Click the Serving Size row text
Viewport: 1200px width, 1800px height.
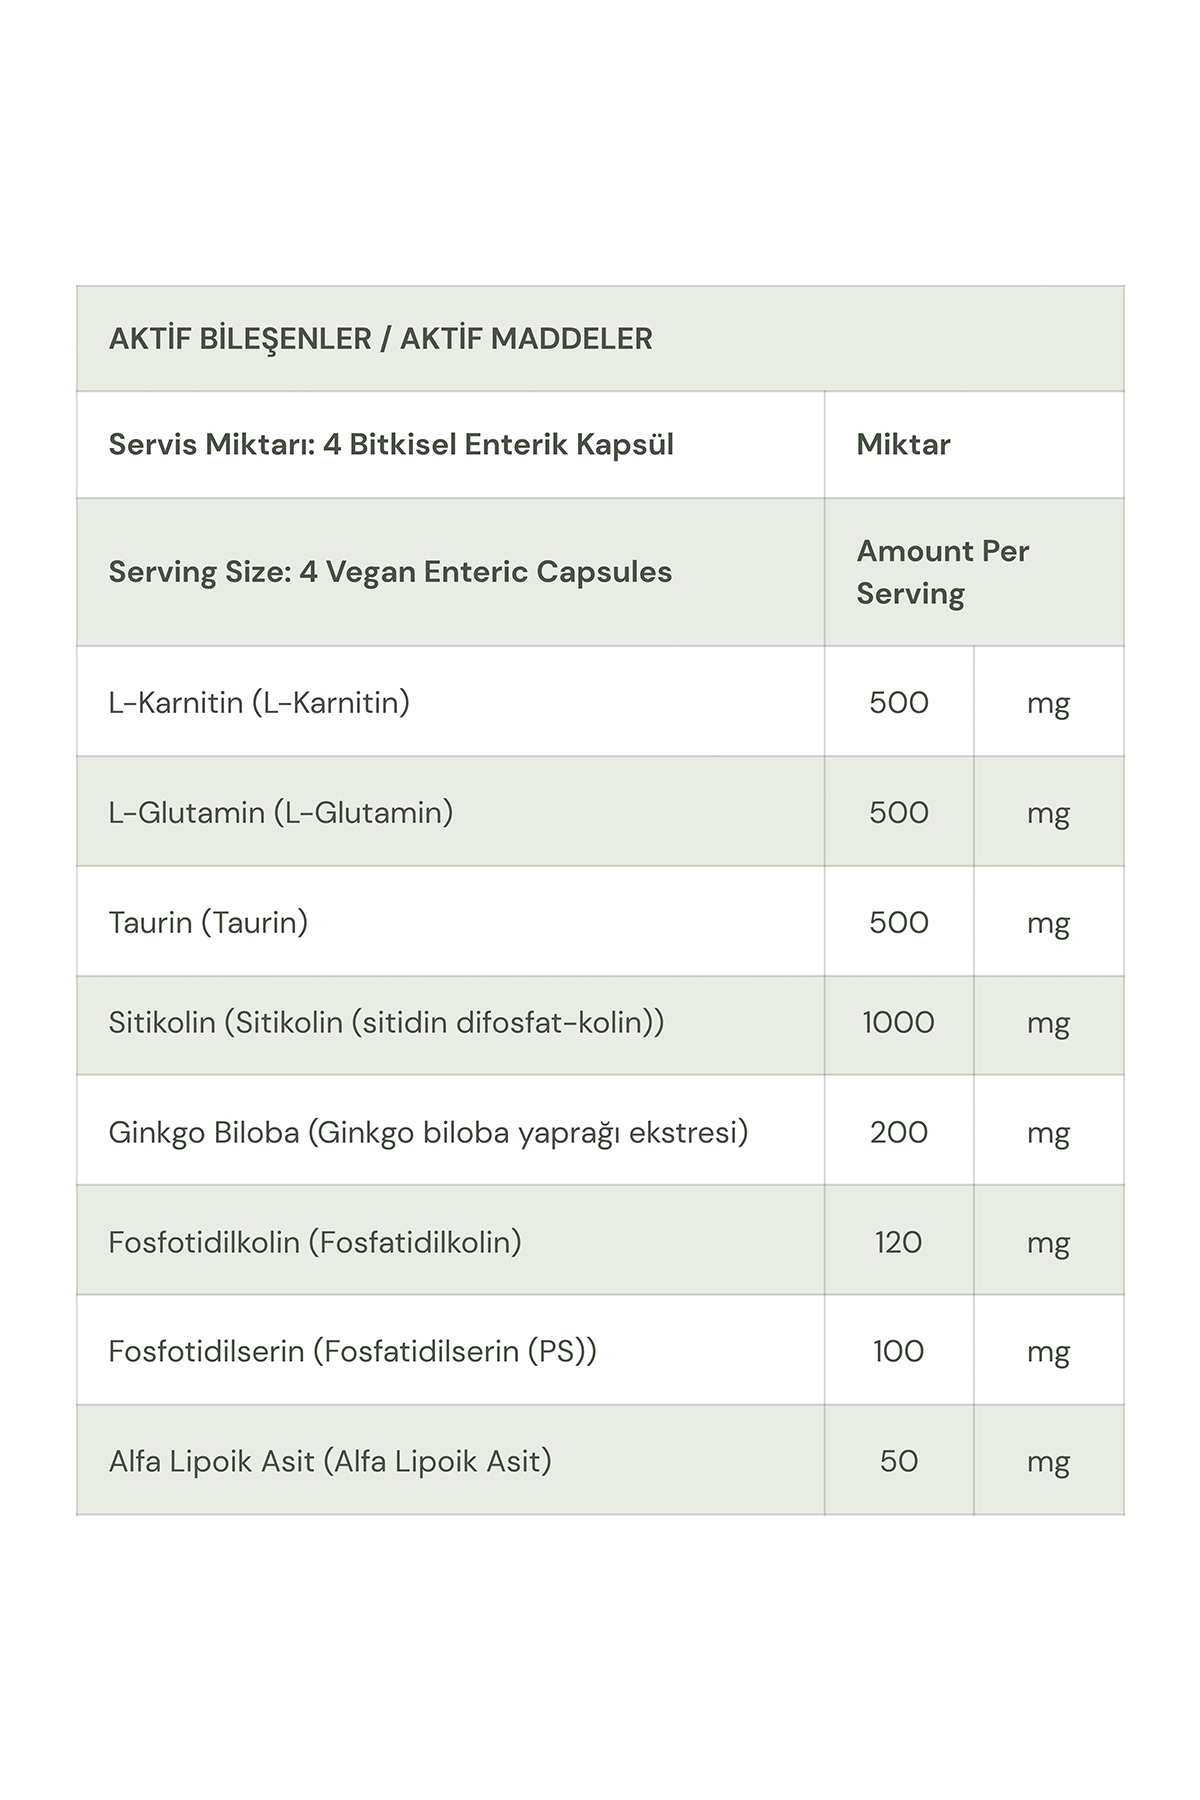(x=390, y=572)
